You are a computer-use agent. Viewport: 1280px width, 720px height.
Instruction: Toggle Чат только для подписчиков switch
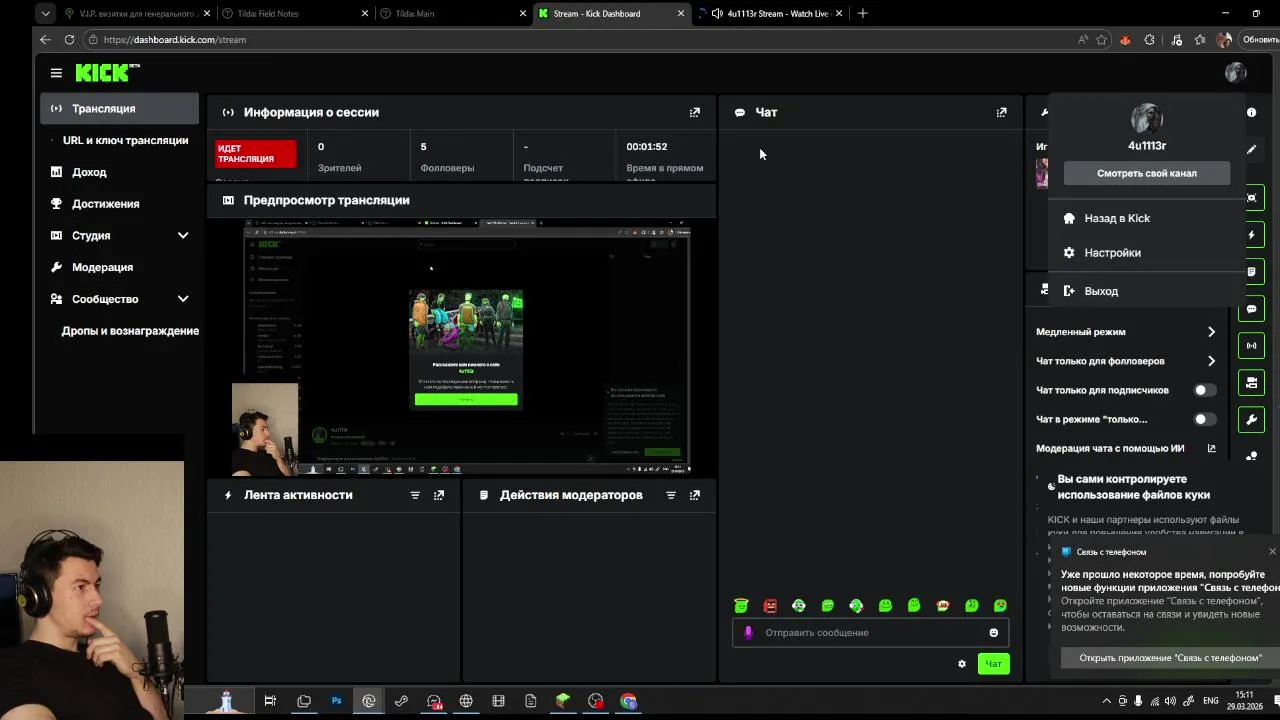point(1205,390)
